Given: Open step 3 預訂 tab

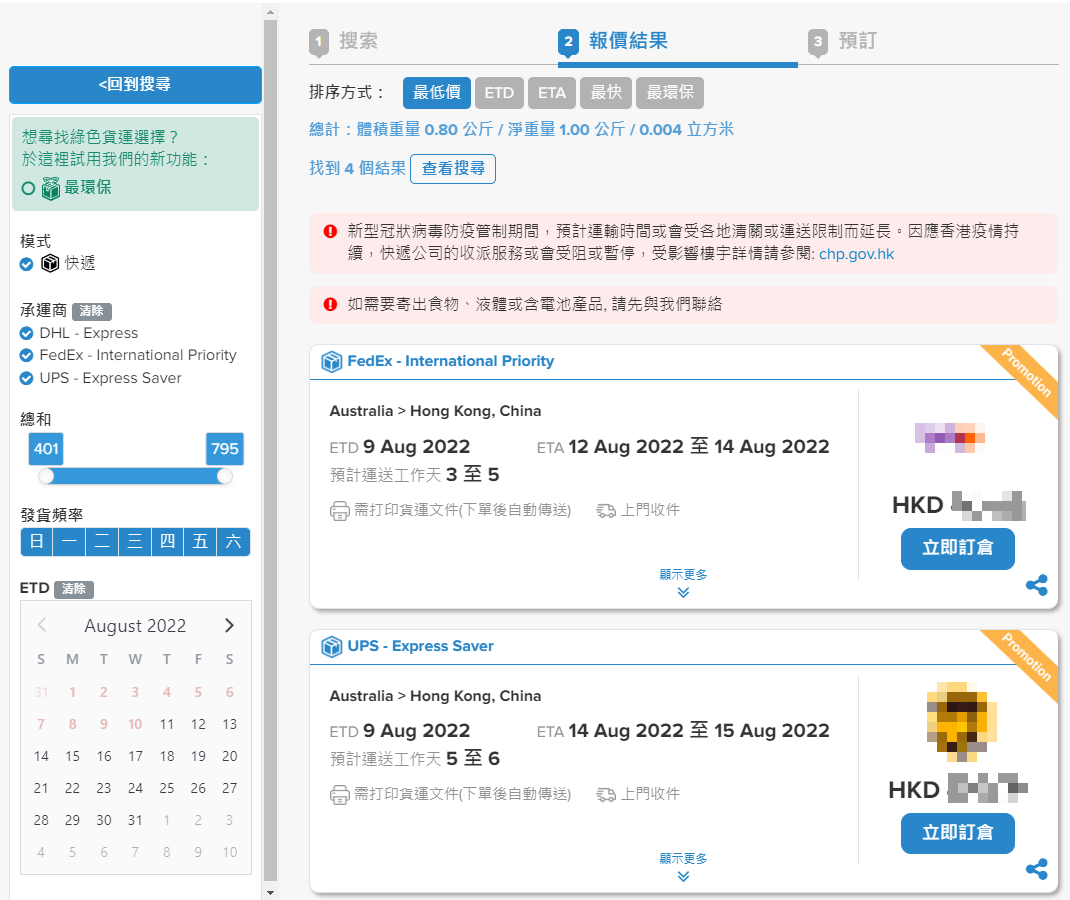Looking at the screenshot, I should point(842,42).
